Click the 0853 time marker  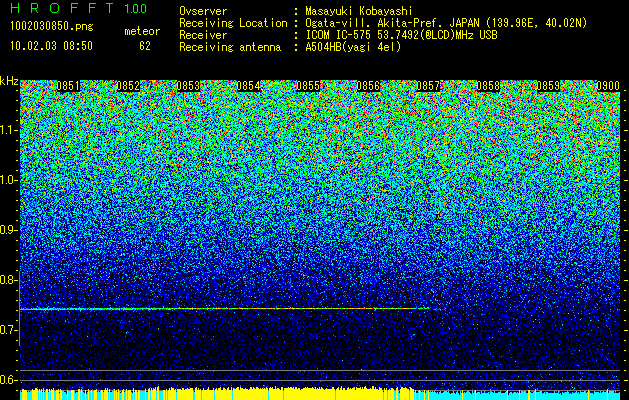click(x=188, y=86)
